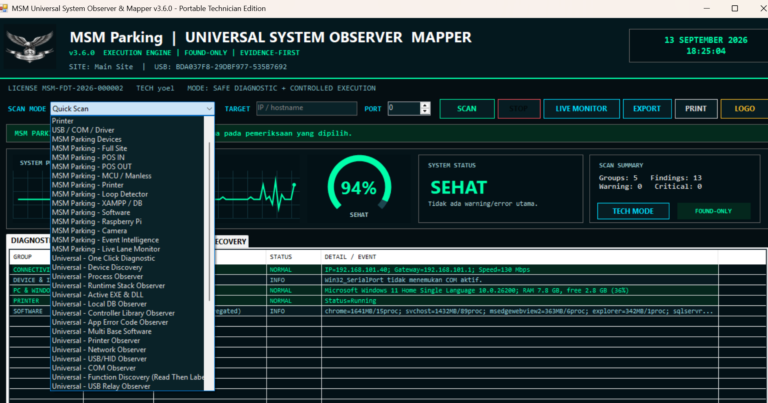Choose 'Universal - Process Observer'
The height and width of the screenshot is (403, 768).
(x=97, y=276)
